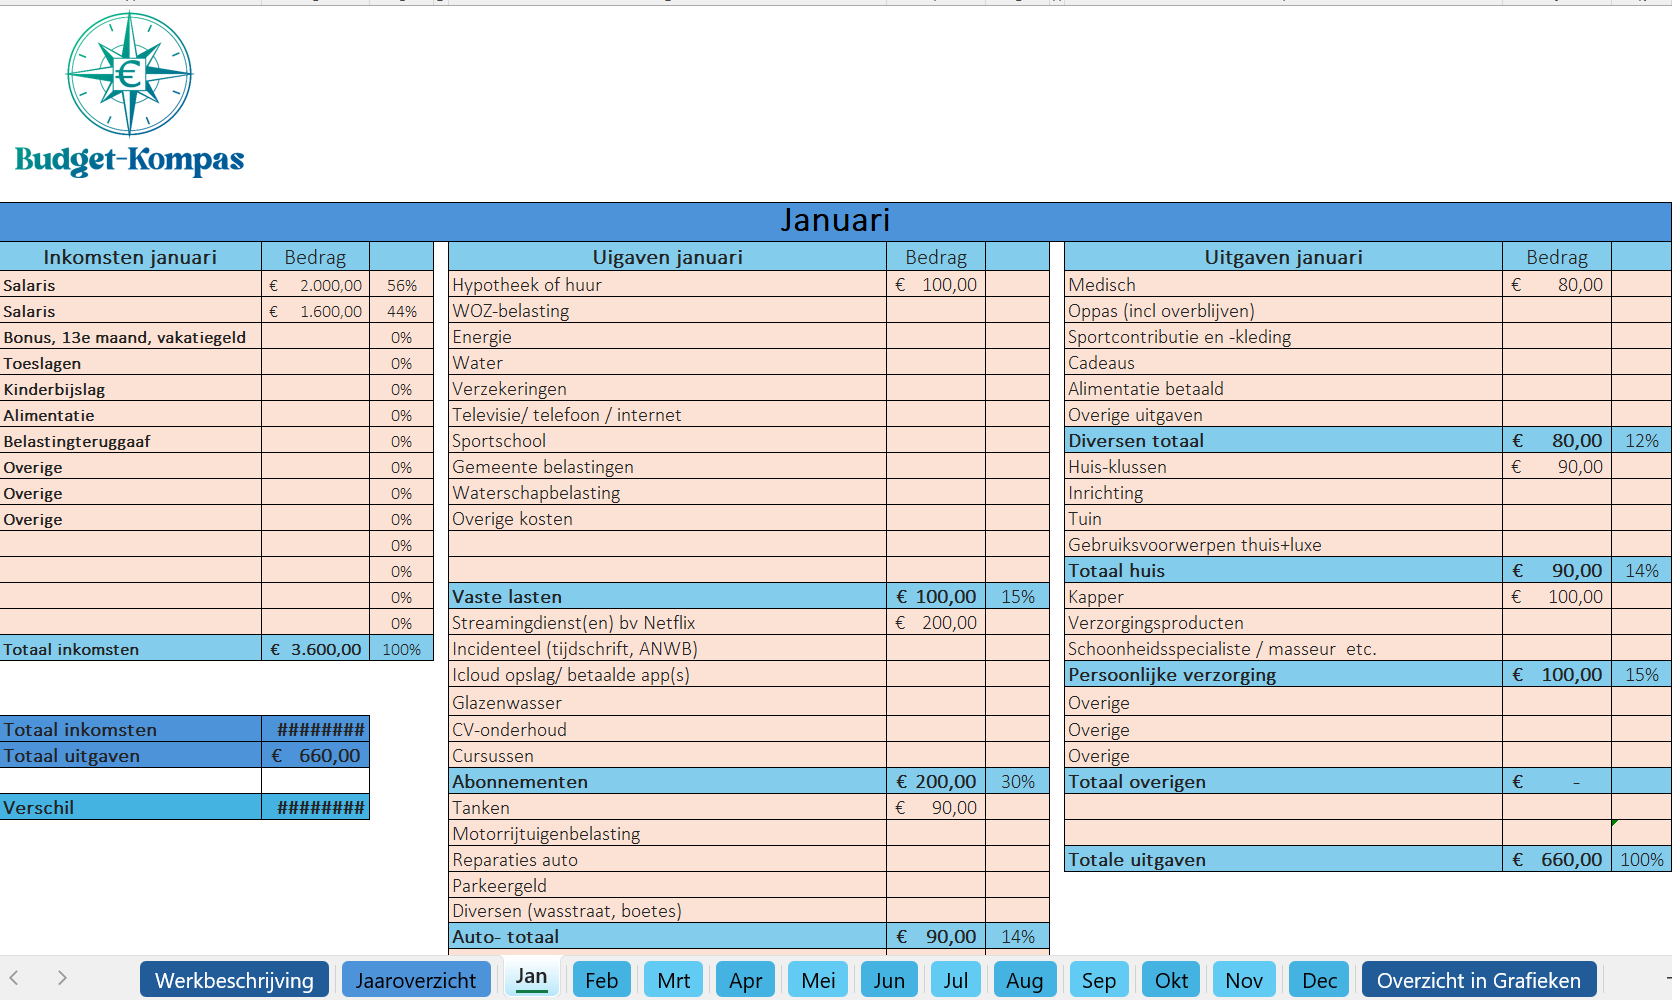This screenshot has width=1672, height=1000.
Task: Select the Hypotheek of huur amount cell
Action: pos(936,285)
